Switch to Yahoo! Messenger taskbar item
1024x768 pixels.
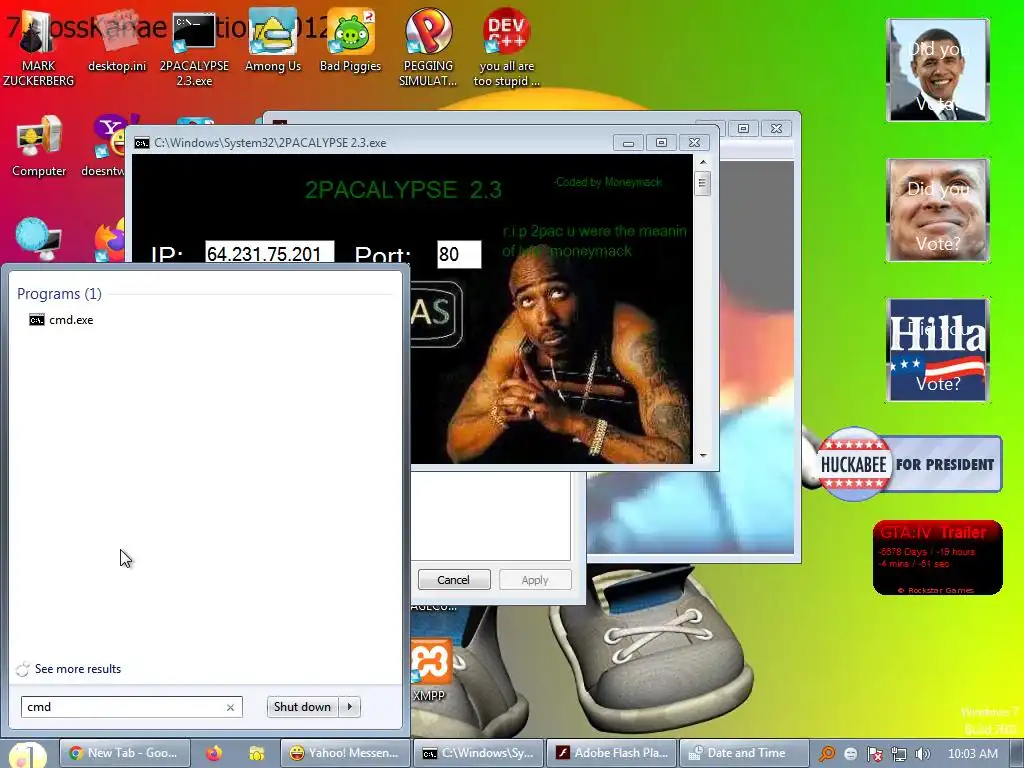(345, 753)
